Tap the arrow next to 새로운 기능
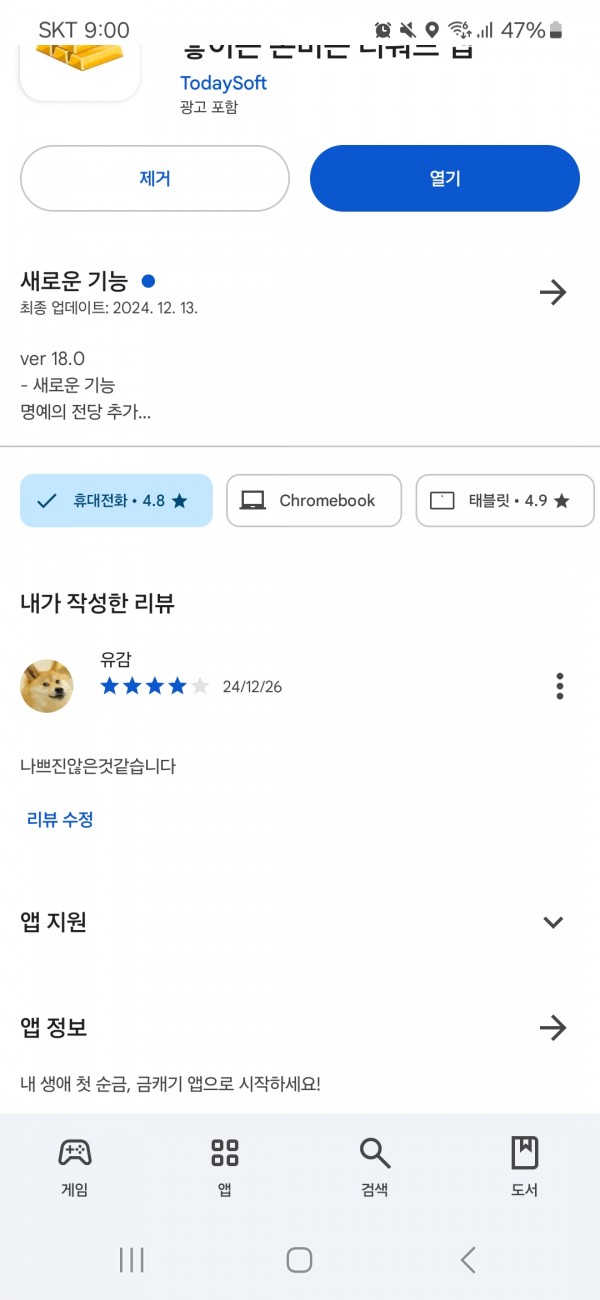The height and width of the screenshot is (1300, 600). coord(553,292)
